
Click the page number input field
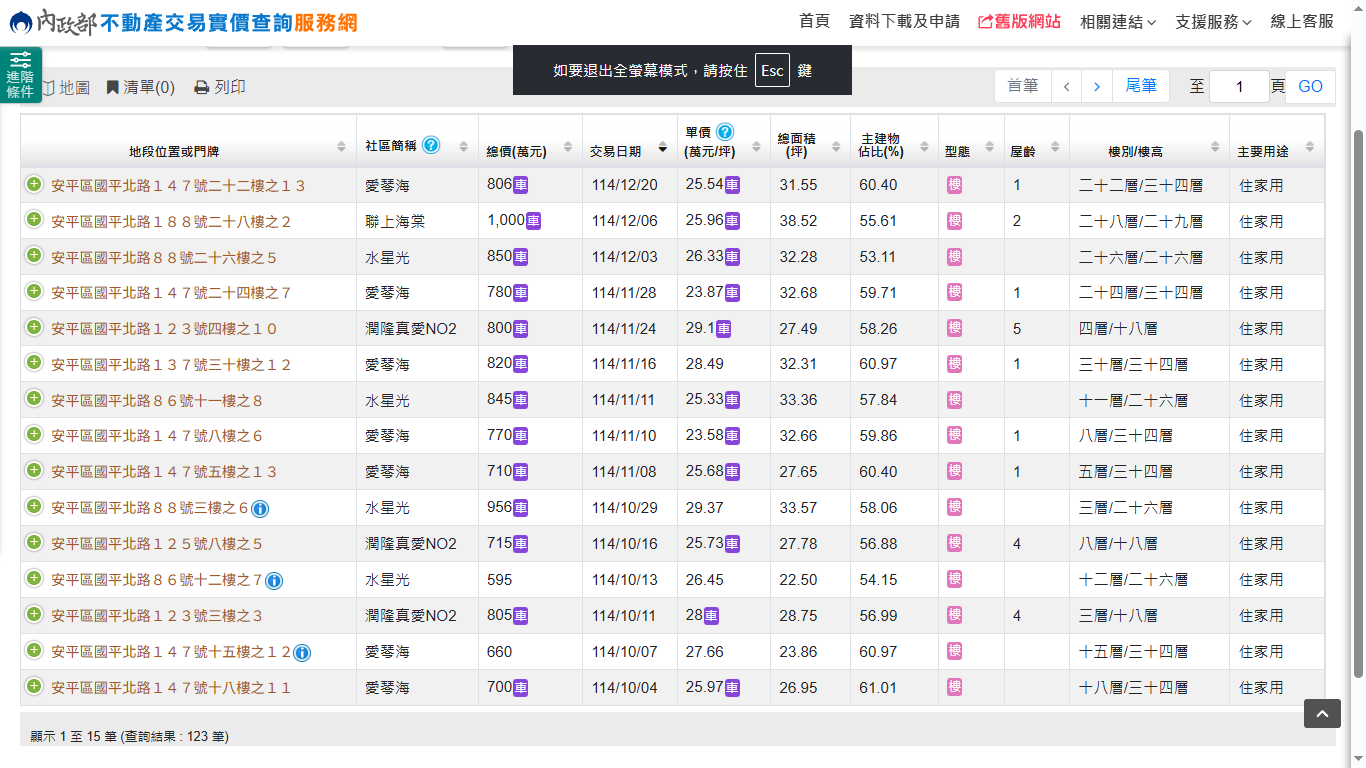tap(1238, 87)
